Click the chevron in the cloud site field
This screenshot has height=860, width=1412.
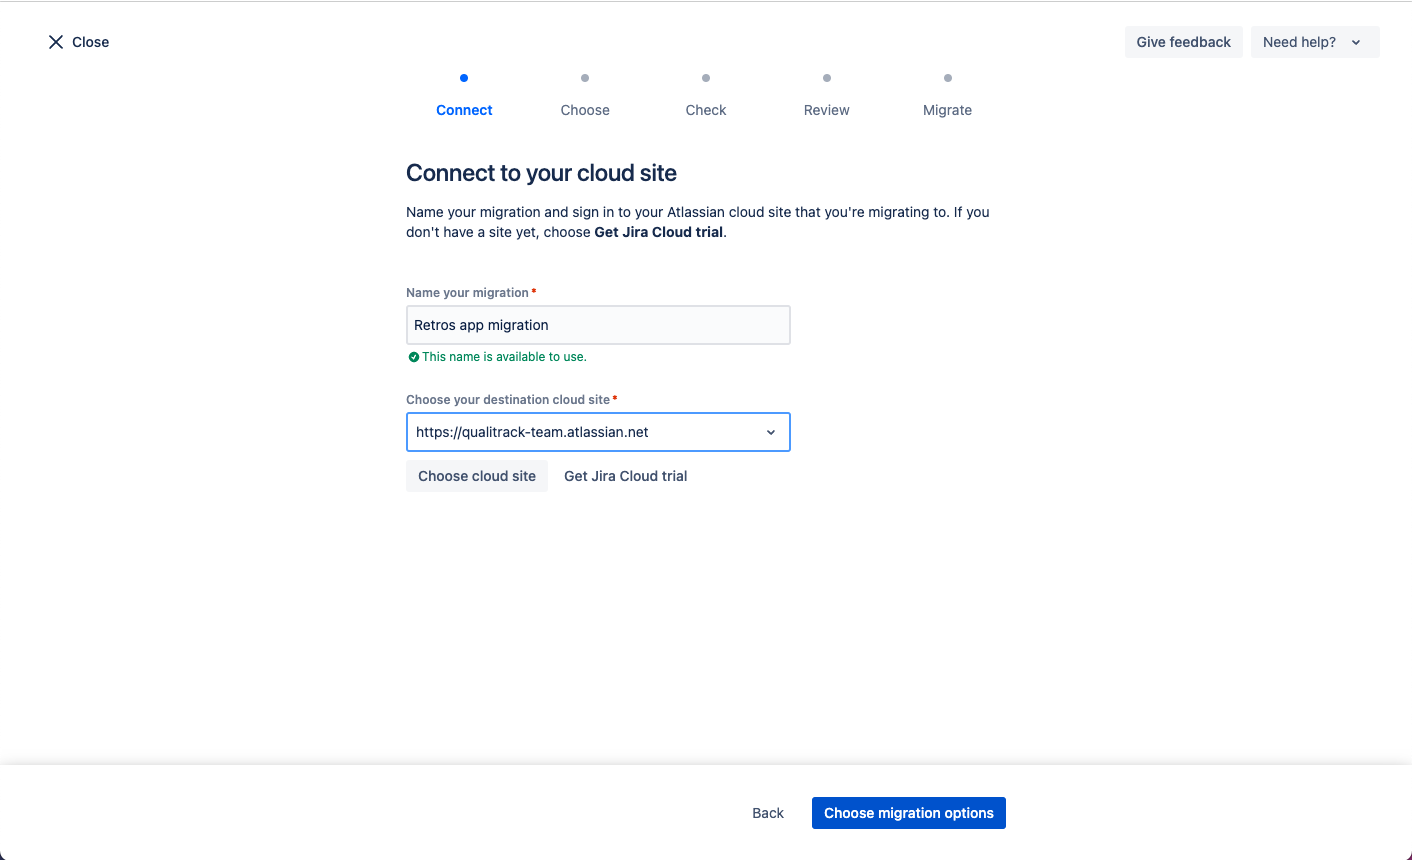click(x=771, y=432)
